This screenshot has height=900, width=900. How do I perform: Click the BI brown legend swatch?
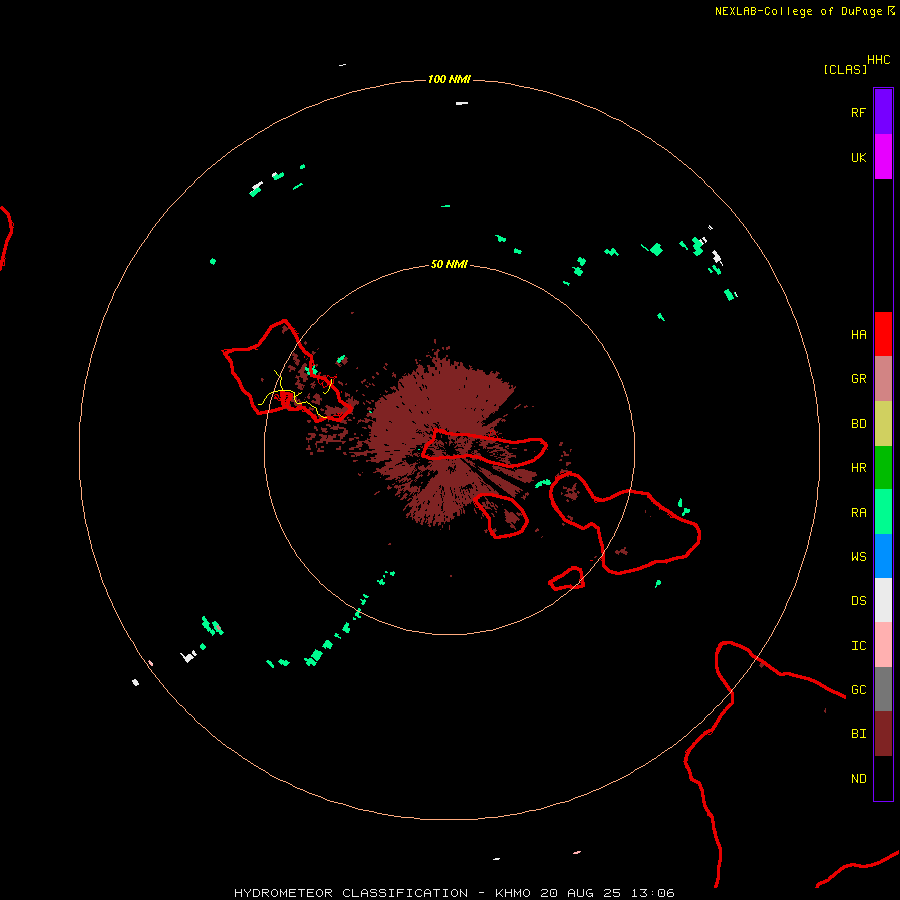[883, 734]
